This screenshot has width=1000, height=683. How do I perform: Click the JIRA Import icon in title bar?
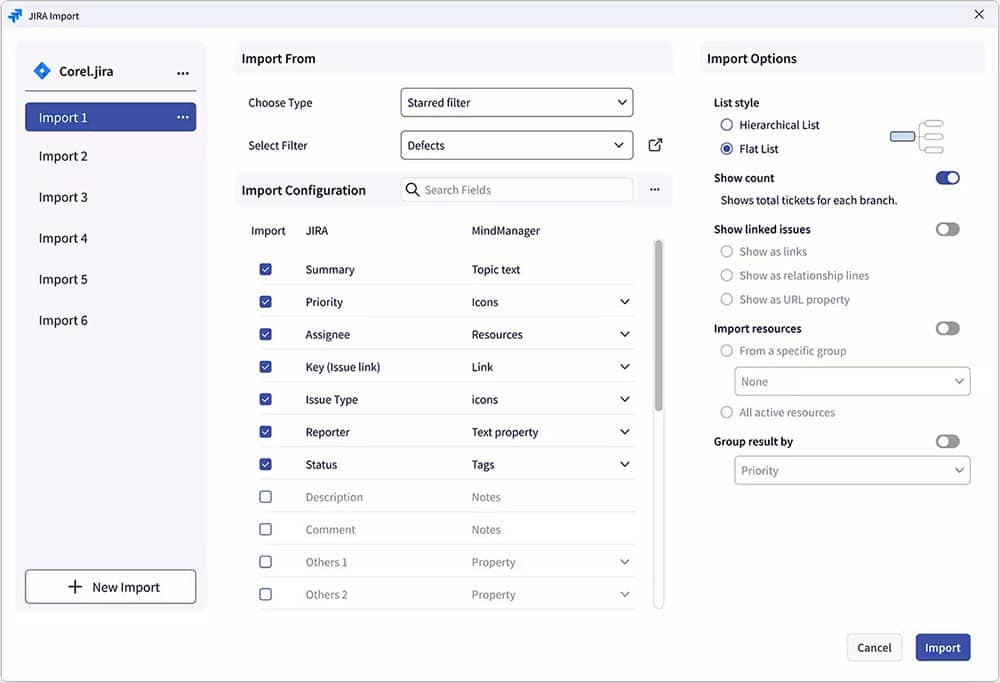pos(16,15)
